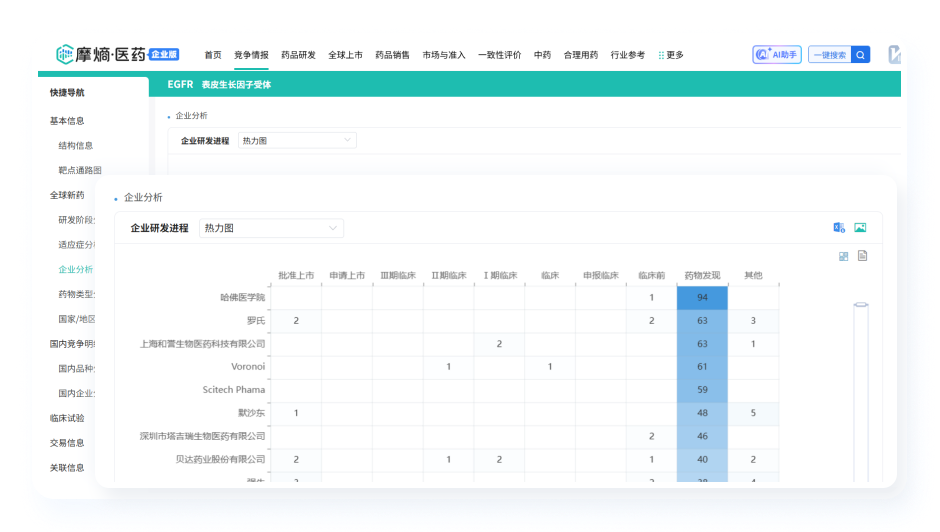This screenshot has height=532, width=940.
Task: Open 临床试验 in sidebar
Action: (67, 418)
